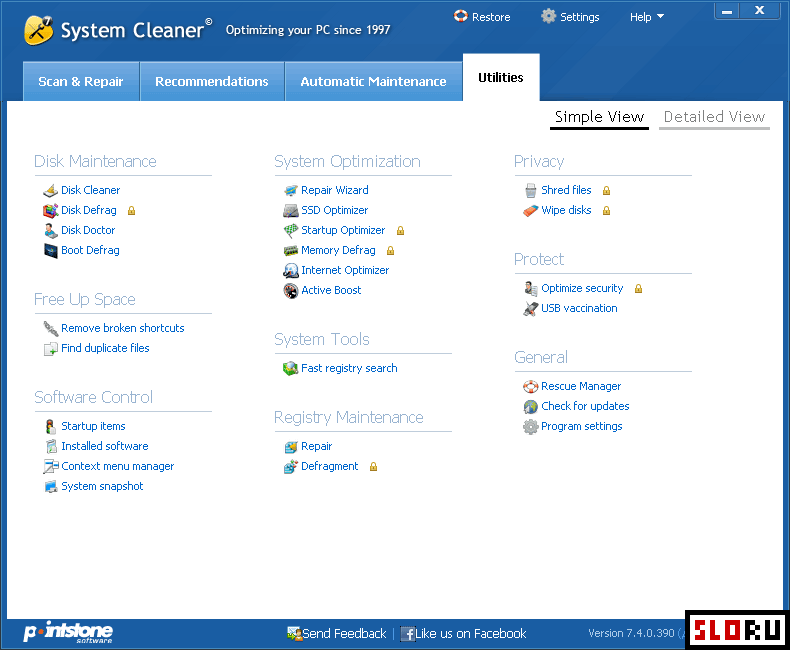Click the Boot Defrag icon
This screenshot has width=790, height=650.
[50, 250]
